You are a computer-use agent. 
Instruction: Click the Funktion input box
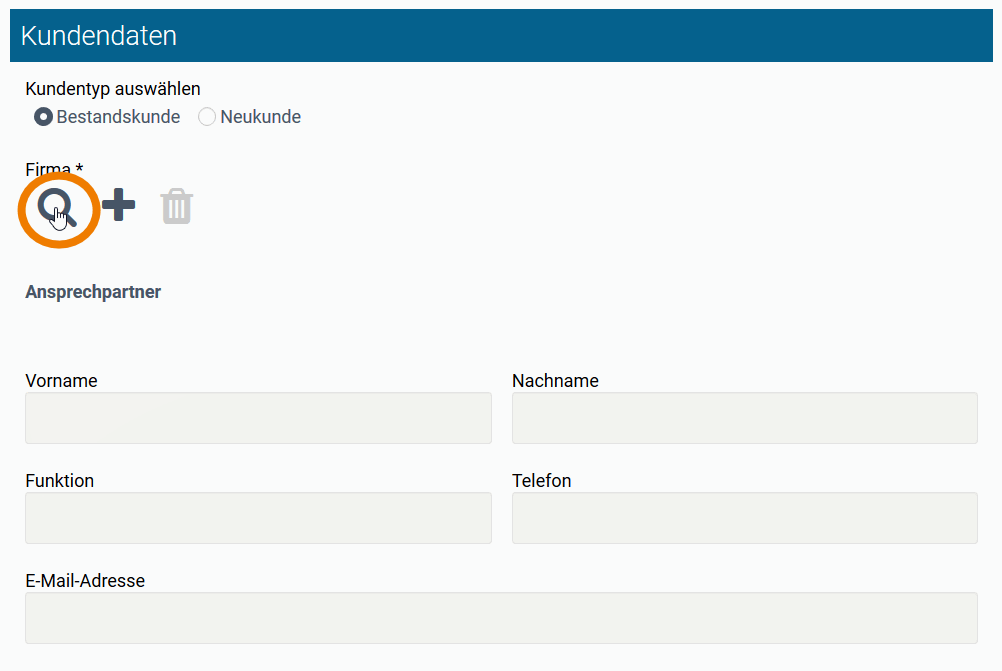pyautogui.click(x=258, y=518)
